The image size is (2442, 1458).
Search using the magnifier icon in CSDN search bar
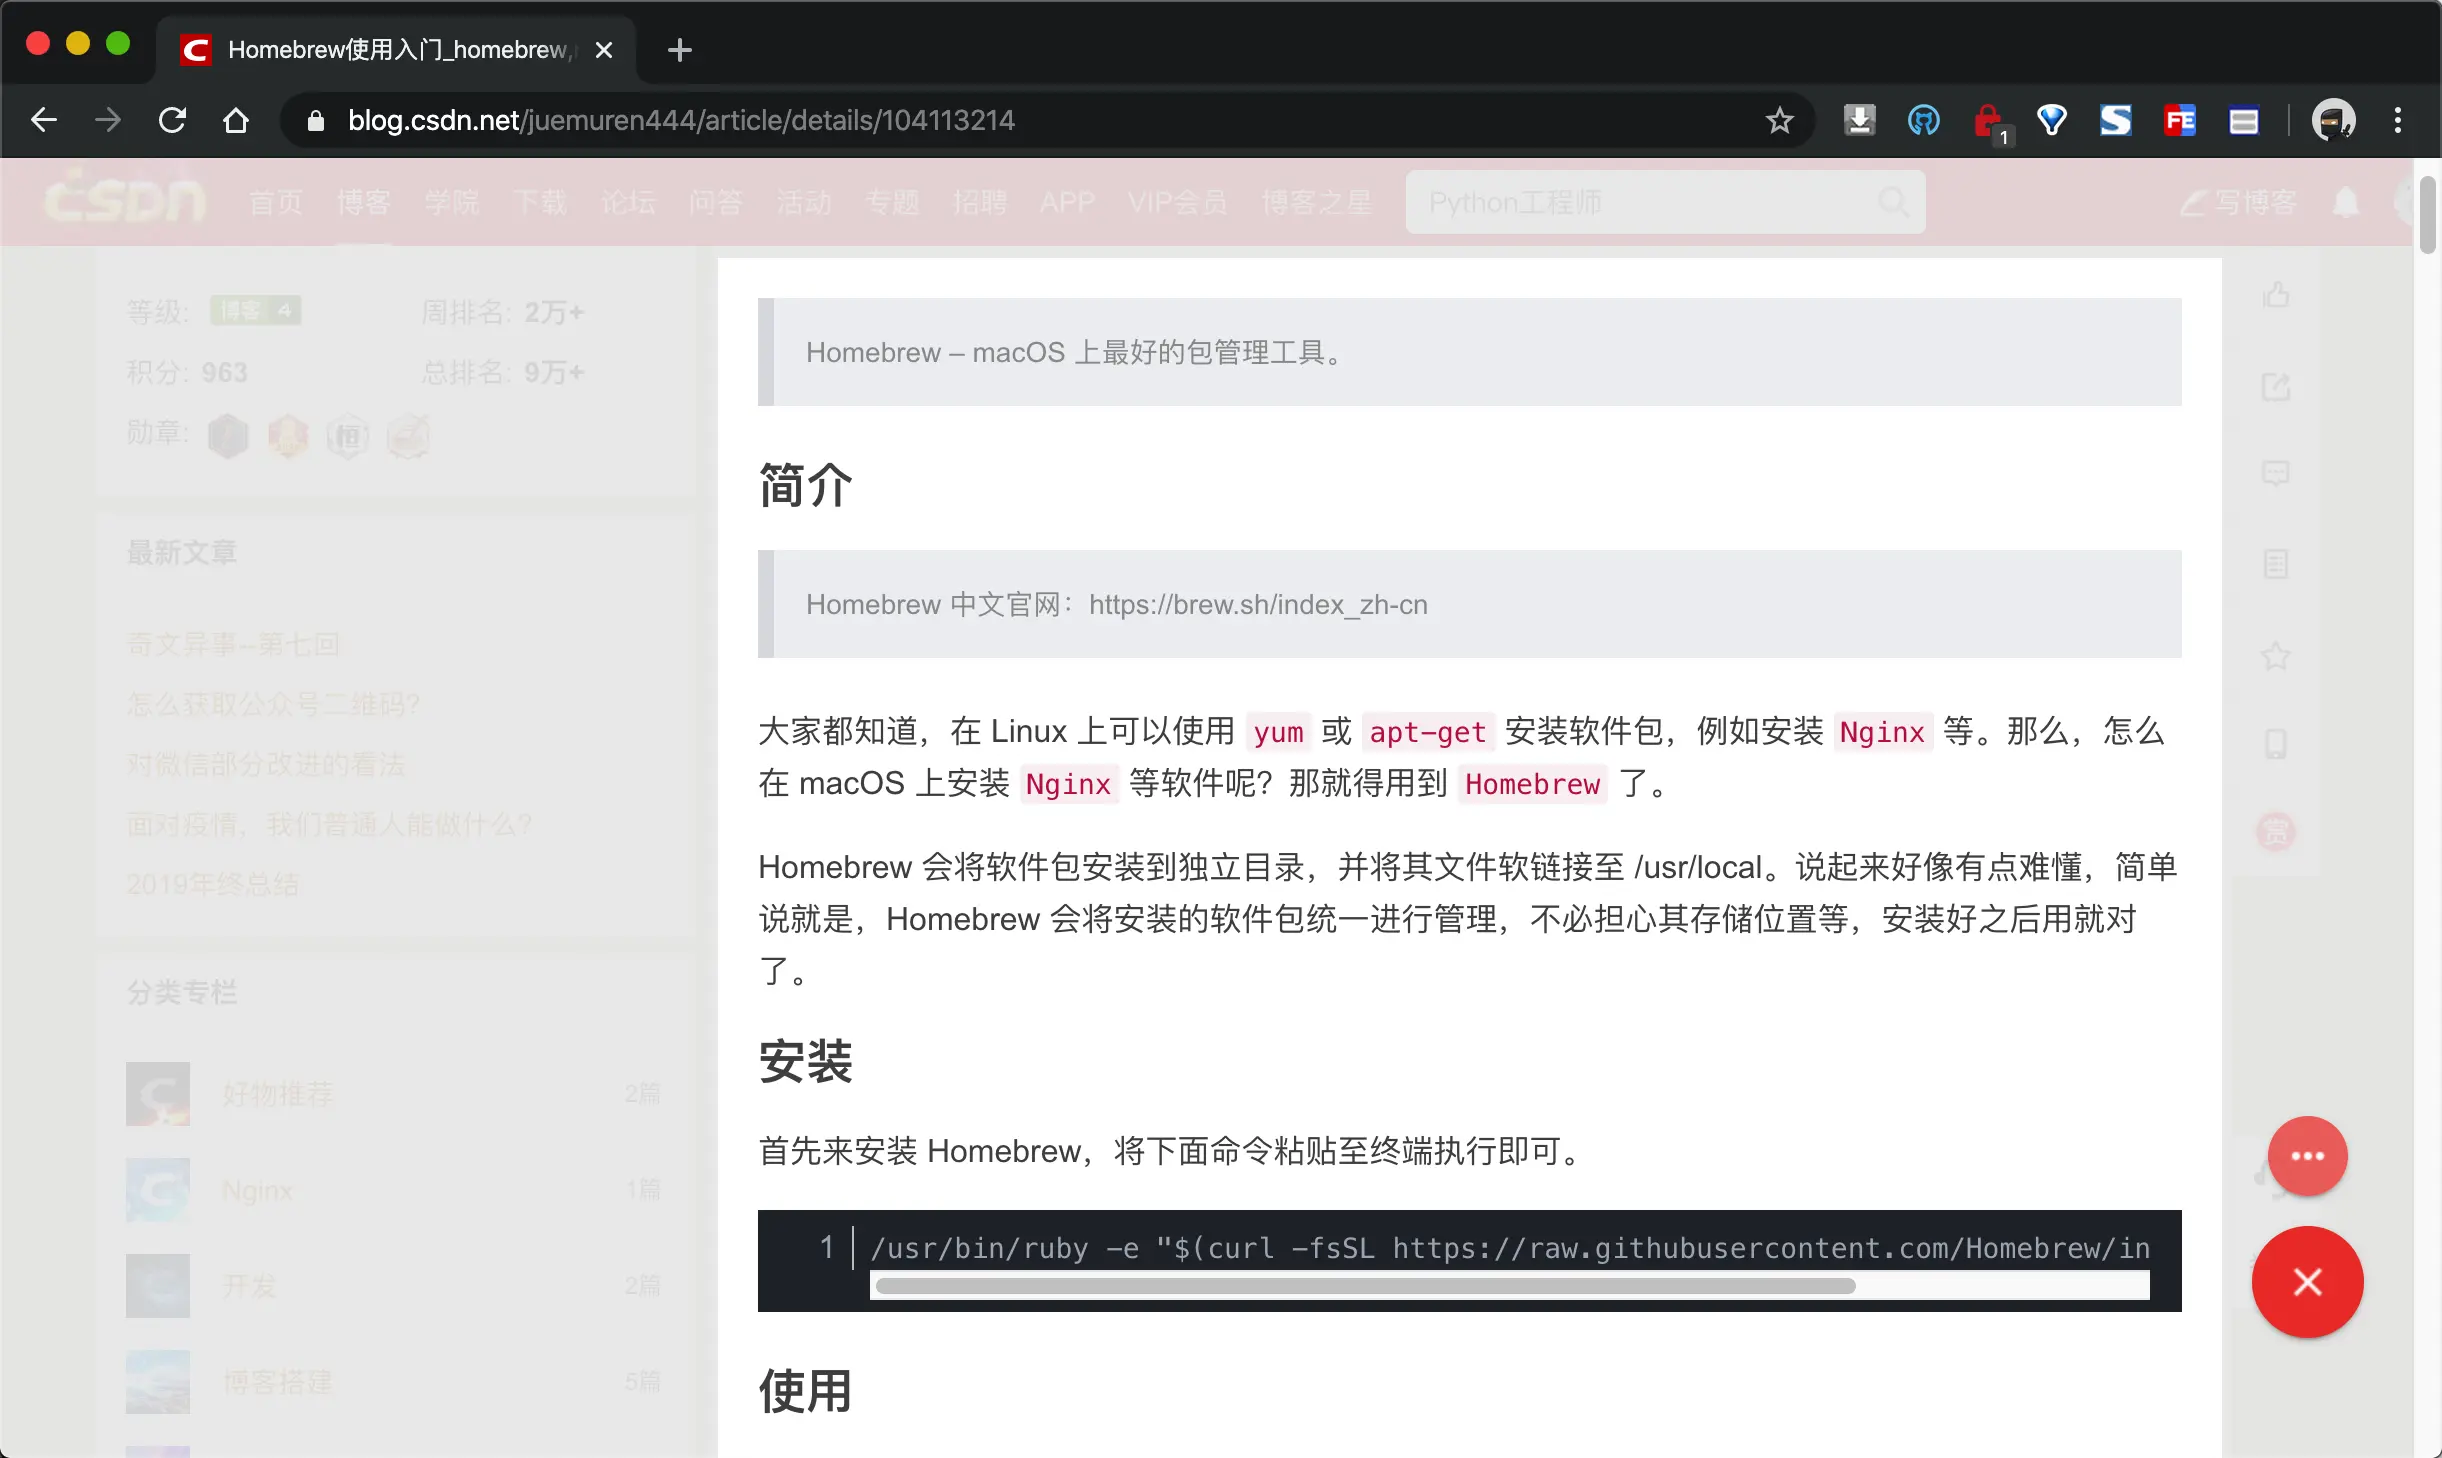(x=1893, y=202)
